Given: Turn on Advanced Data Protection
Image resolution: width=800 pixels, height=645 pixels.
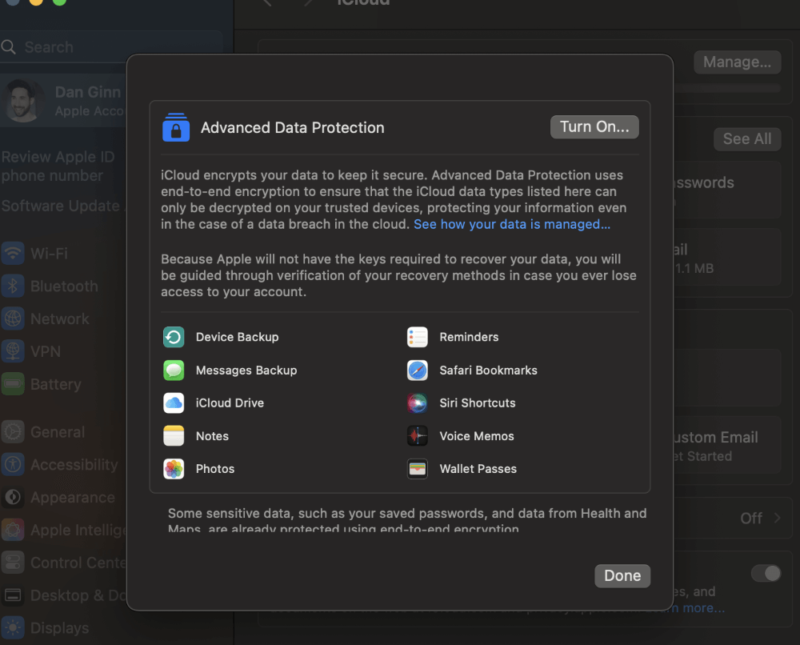Looking at the screenshot, I should pyautogui.click(x=594, y=127).
